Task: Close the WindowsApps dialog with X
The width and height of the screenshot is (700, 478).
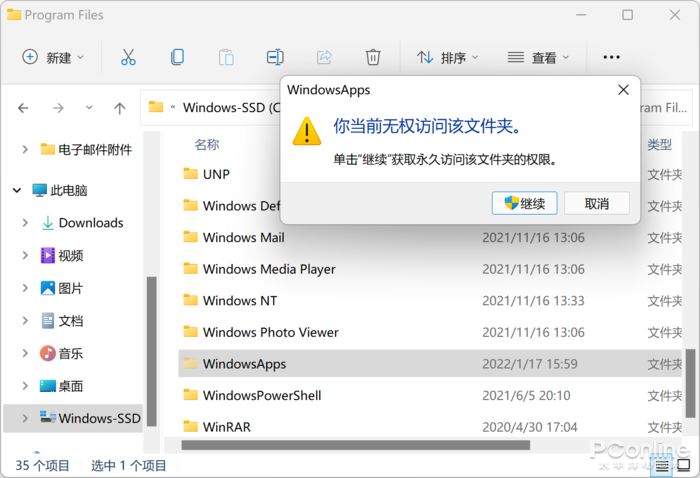Action: (623, 90)
